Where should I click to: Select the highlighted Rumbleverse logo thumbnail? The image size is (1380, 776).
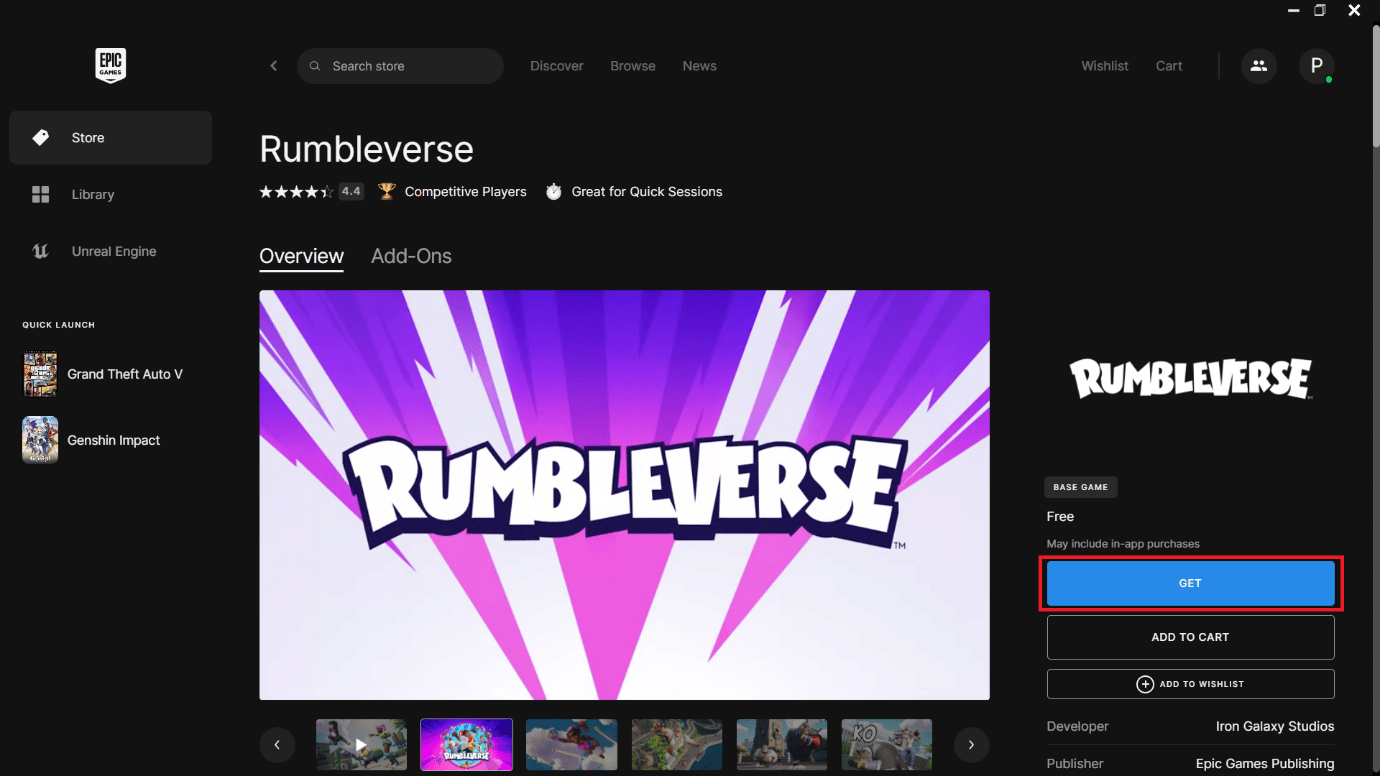click(x=467, y=745)
